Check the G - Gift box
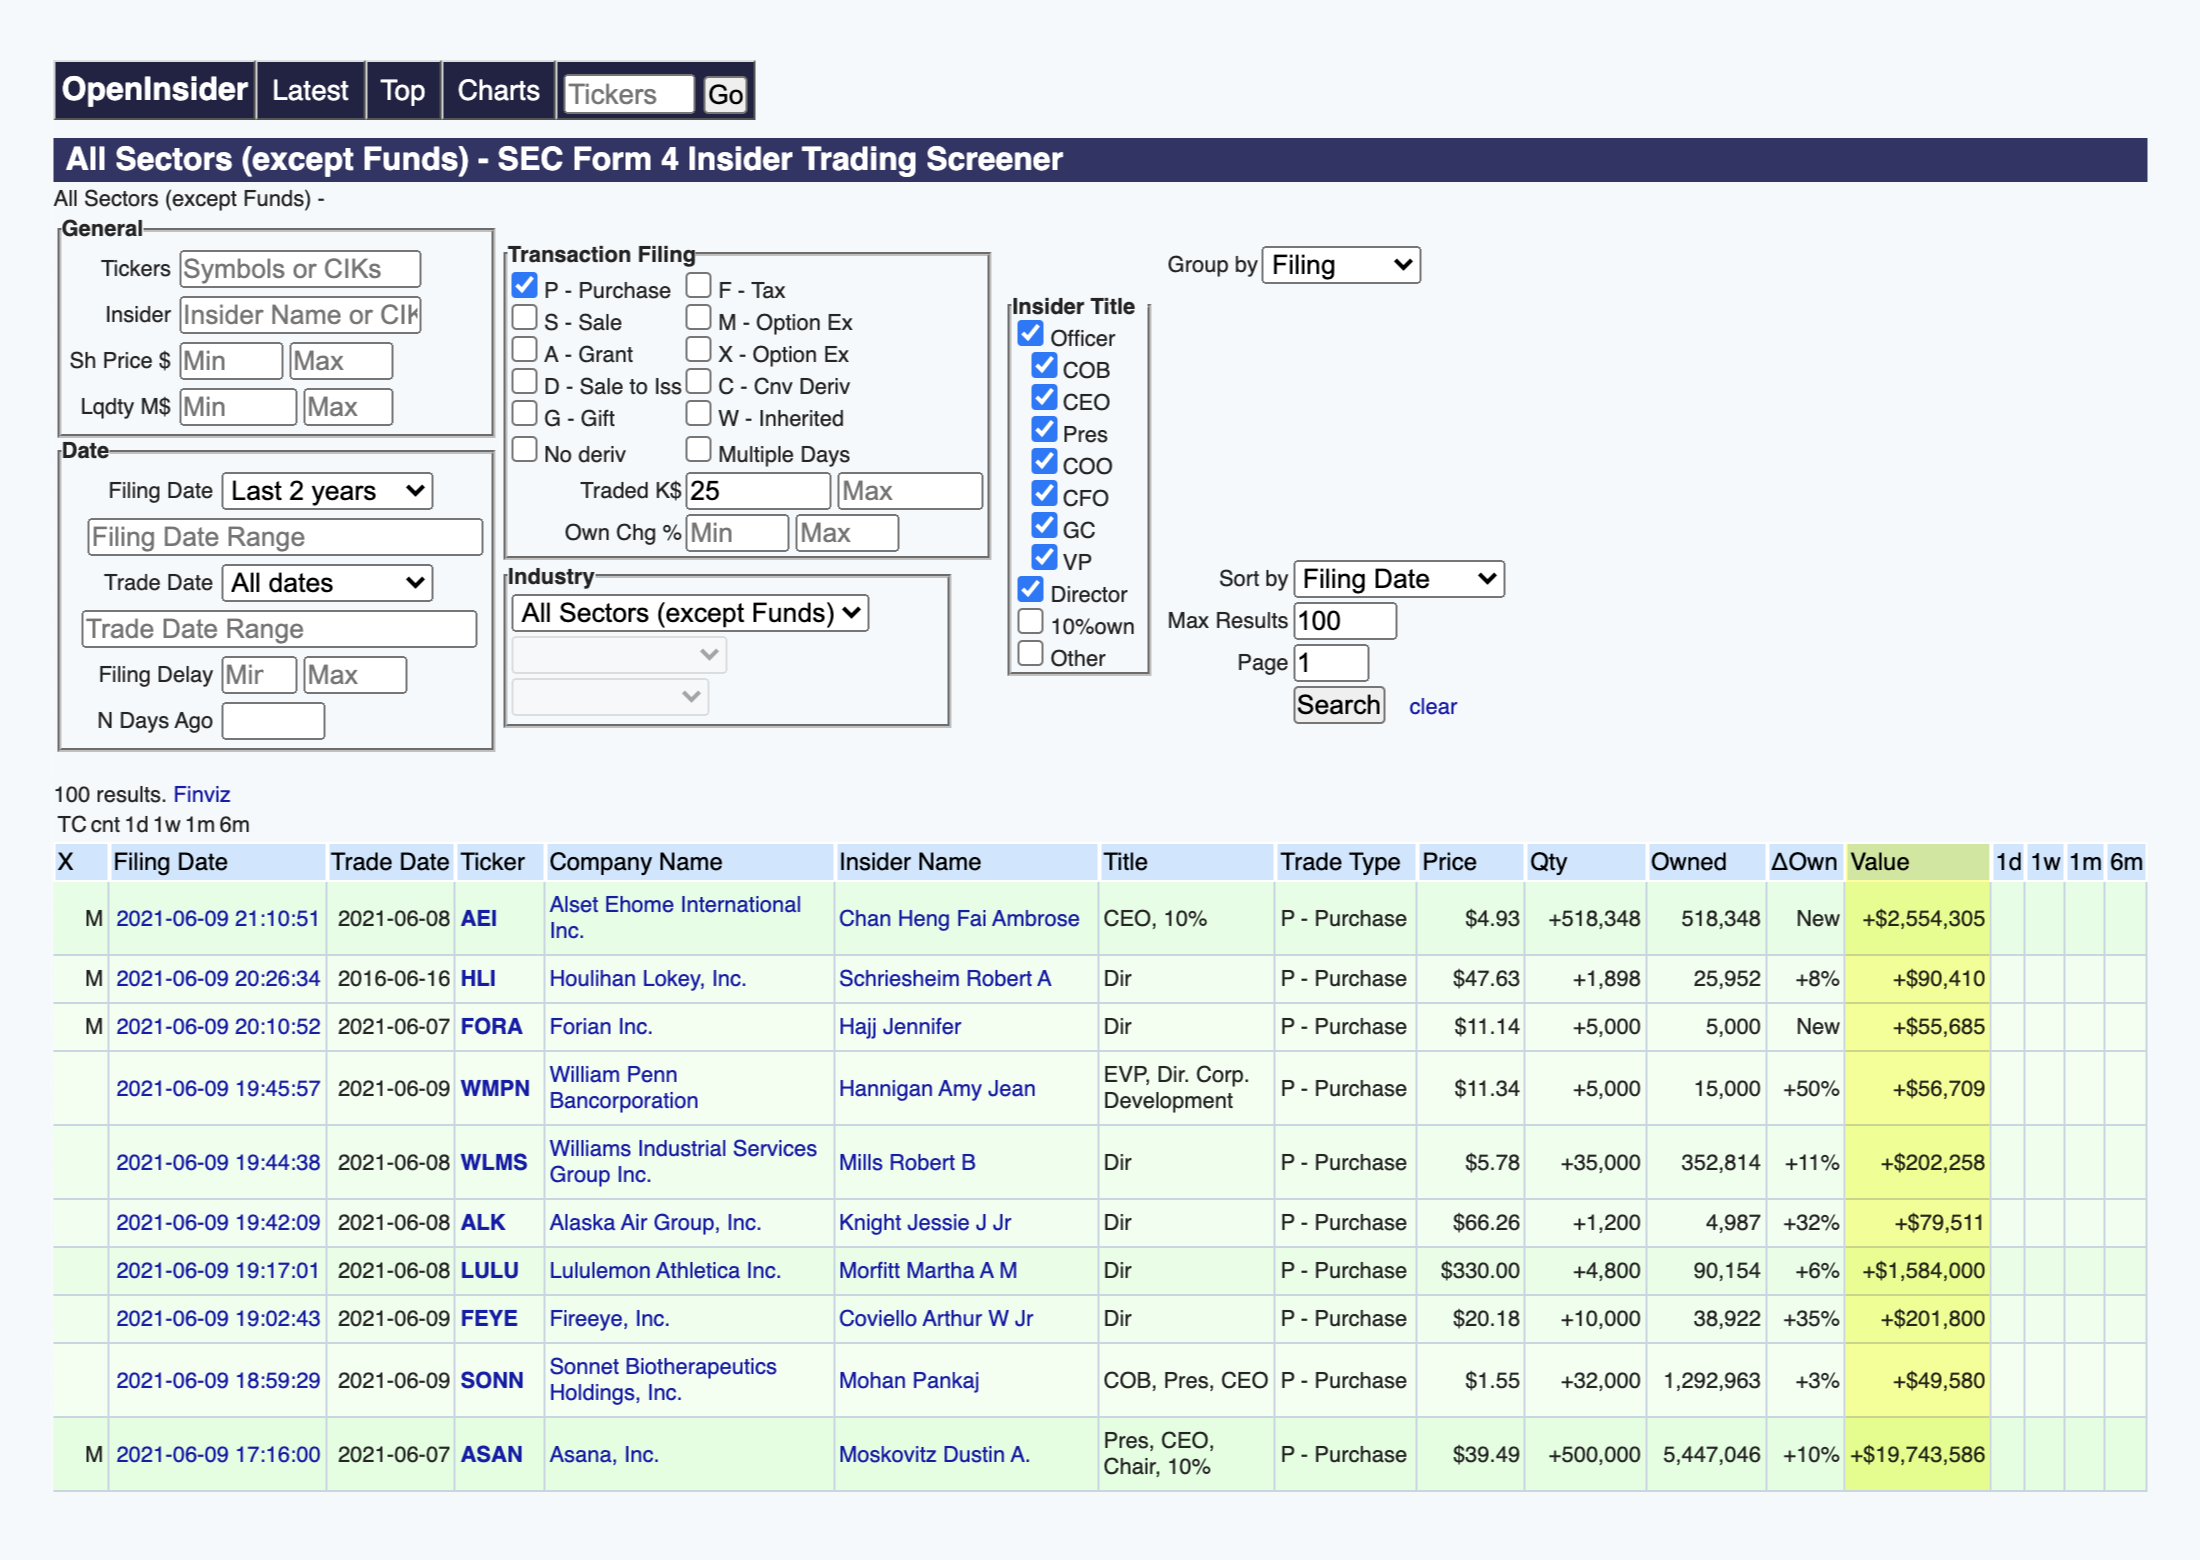The height and width of the screenshot is (1560, 2200). (524, 414)
